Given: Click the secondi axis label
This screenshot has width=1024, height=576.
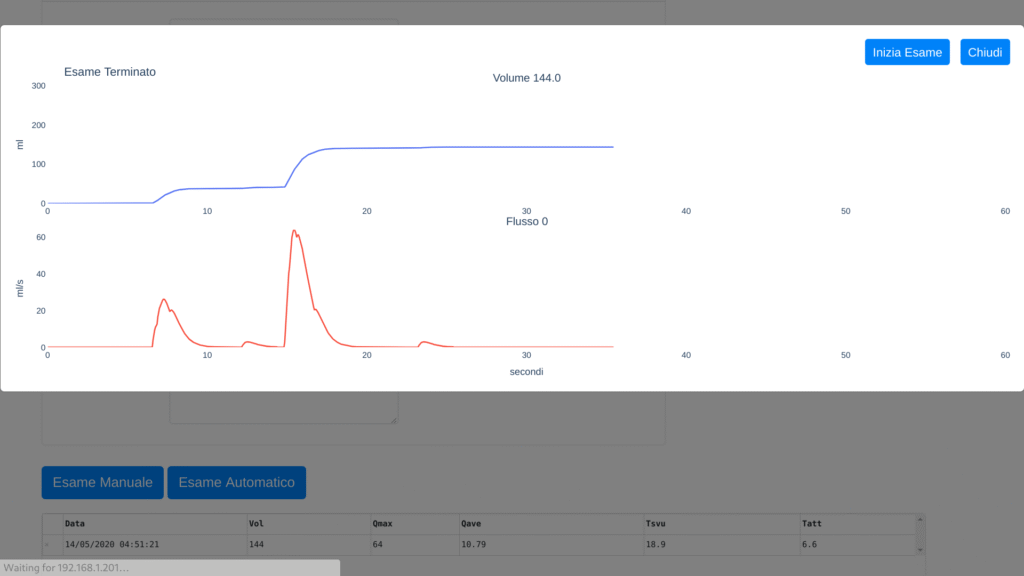Looking at the screenshot, I should 526,371.
